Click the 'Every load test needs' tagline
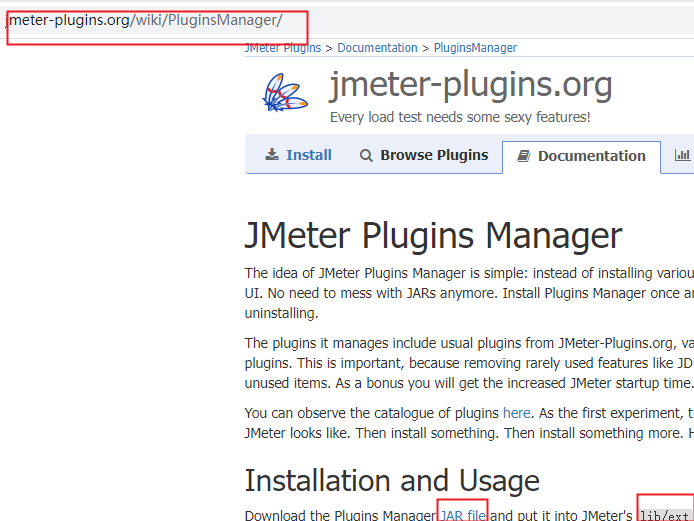 pyautogui.click(x=460, y=117)
